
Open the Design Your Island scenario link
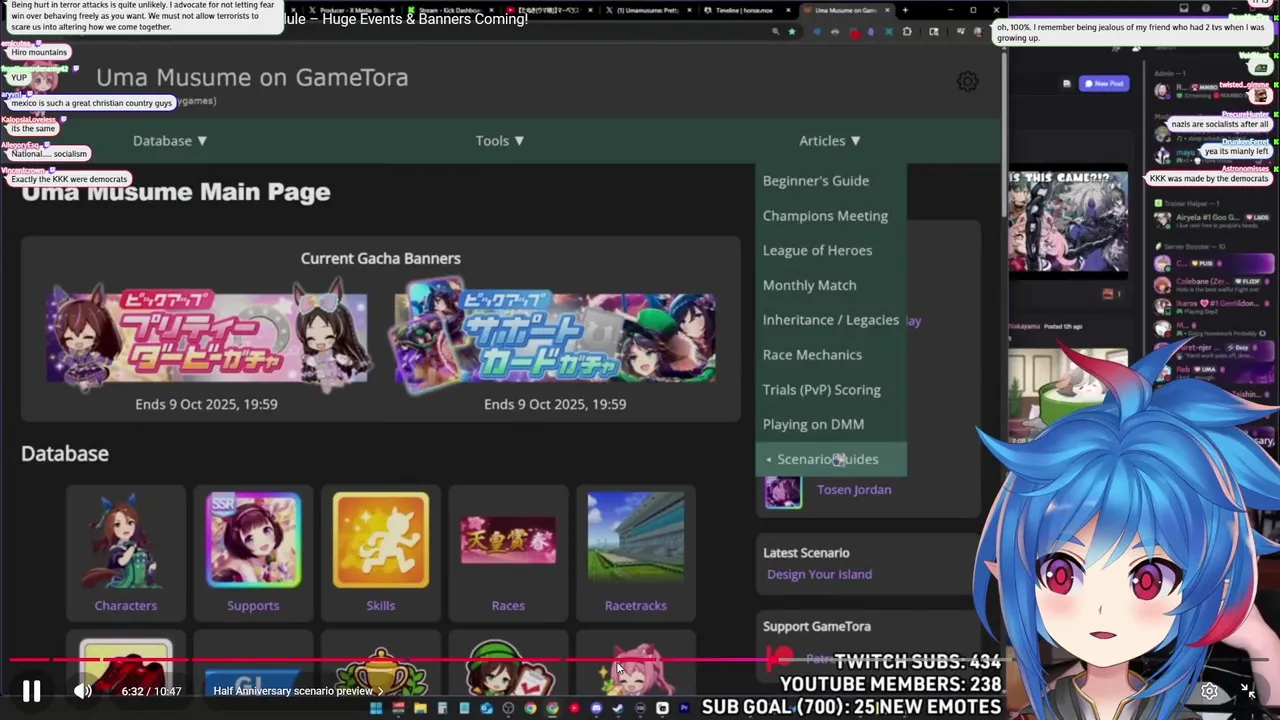tap(819, 574)
